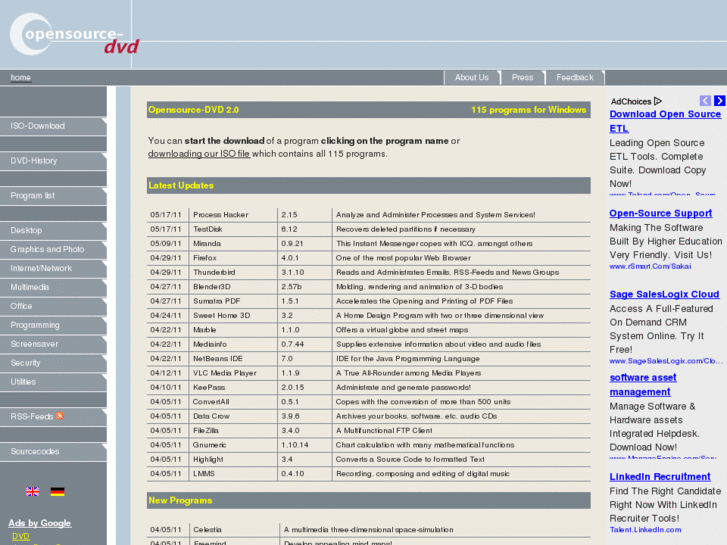The width and height of the screenshot is (727, 545).
Task: Select the Programming category
Action: [53, 325]
